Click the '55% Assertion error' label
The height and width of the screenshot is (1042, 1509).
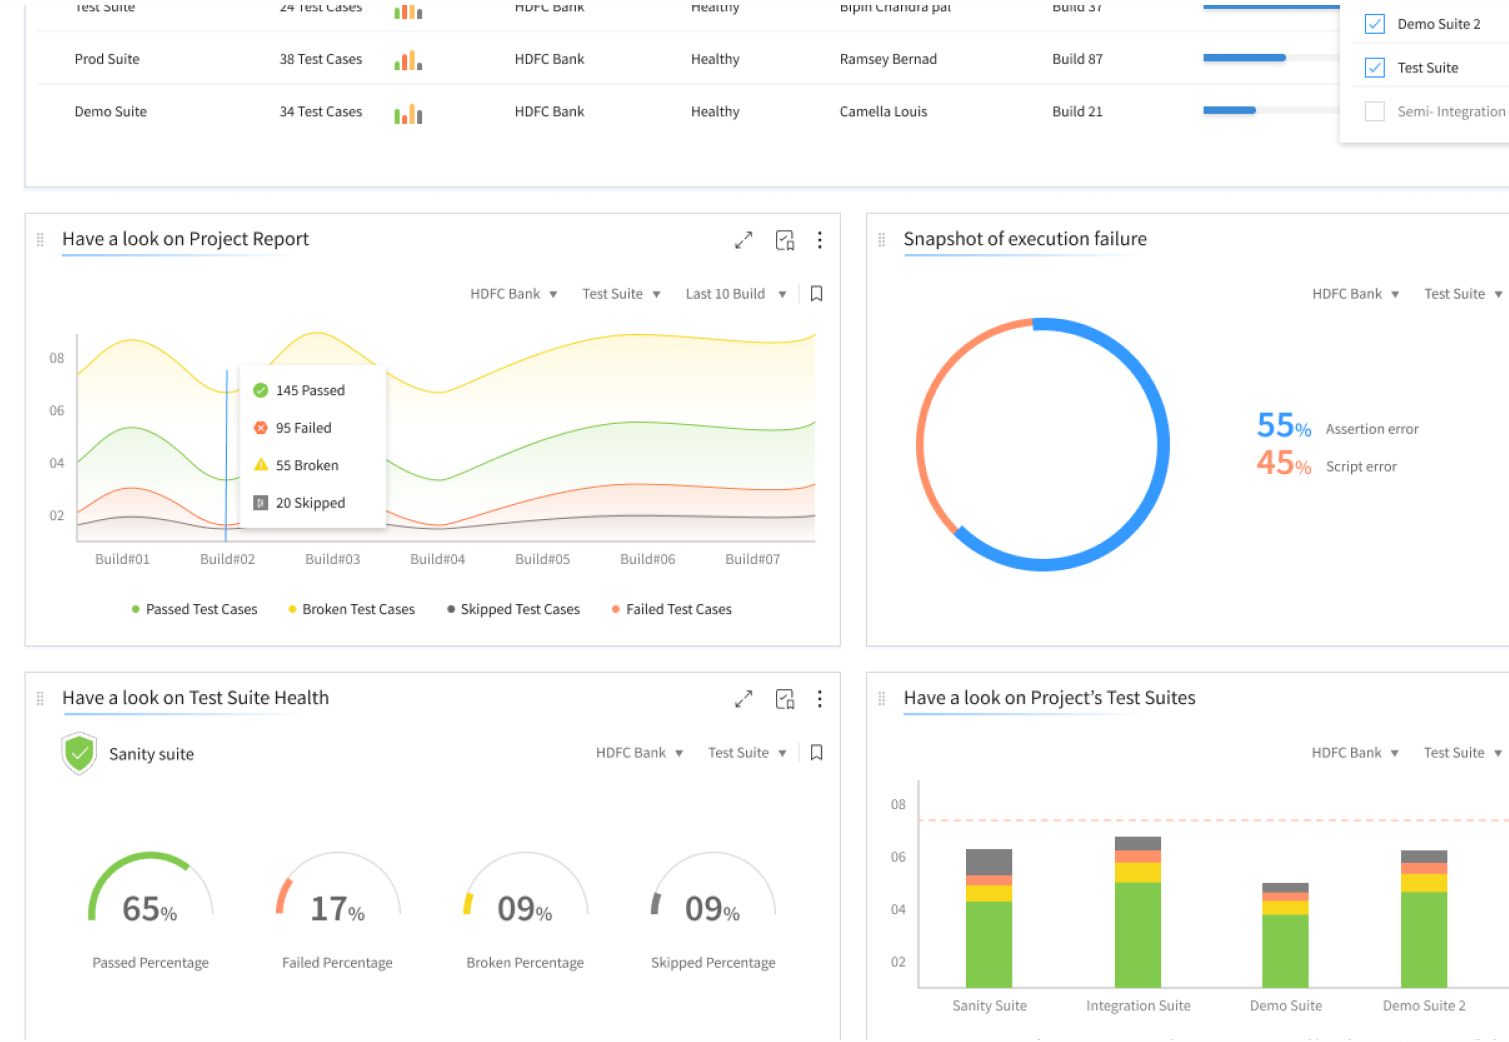1337,427
